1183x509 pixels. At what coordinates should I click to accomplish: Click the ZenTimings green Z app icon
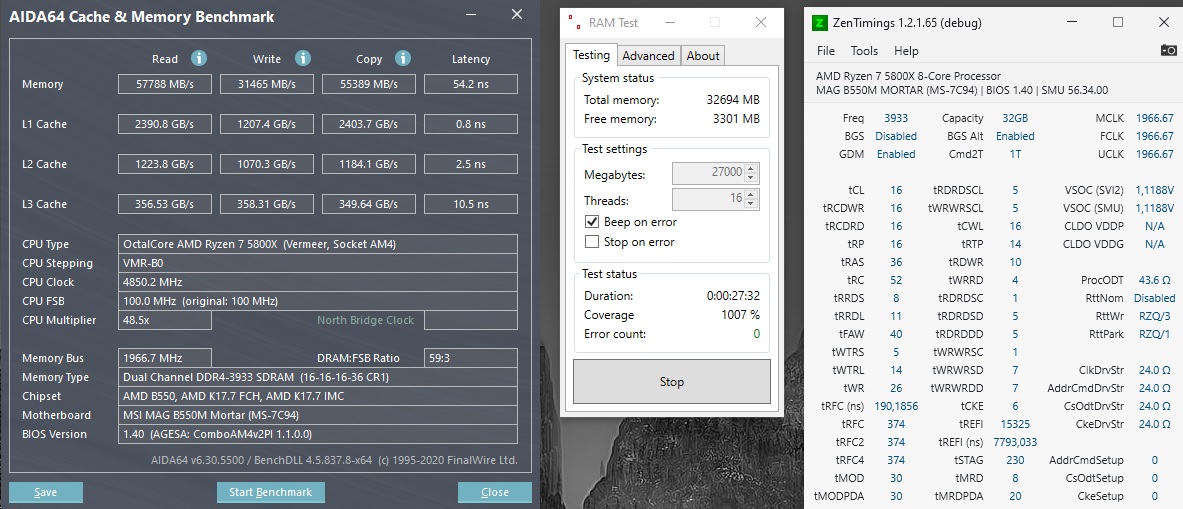(819, 23)
